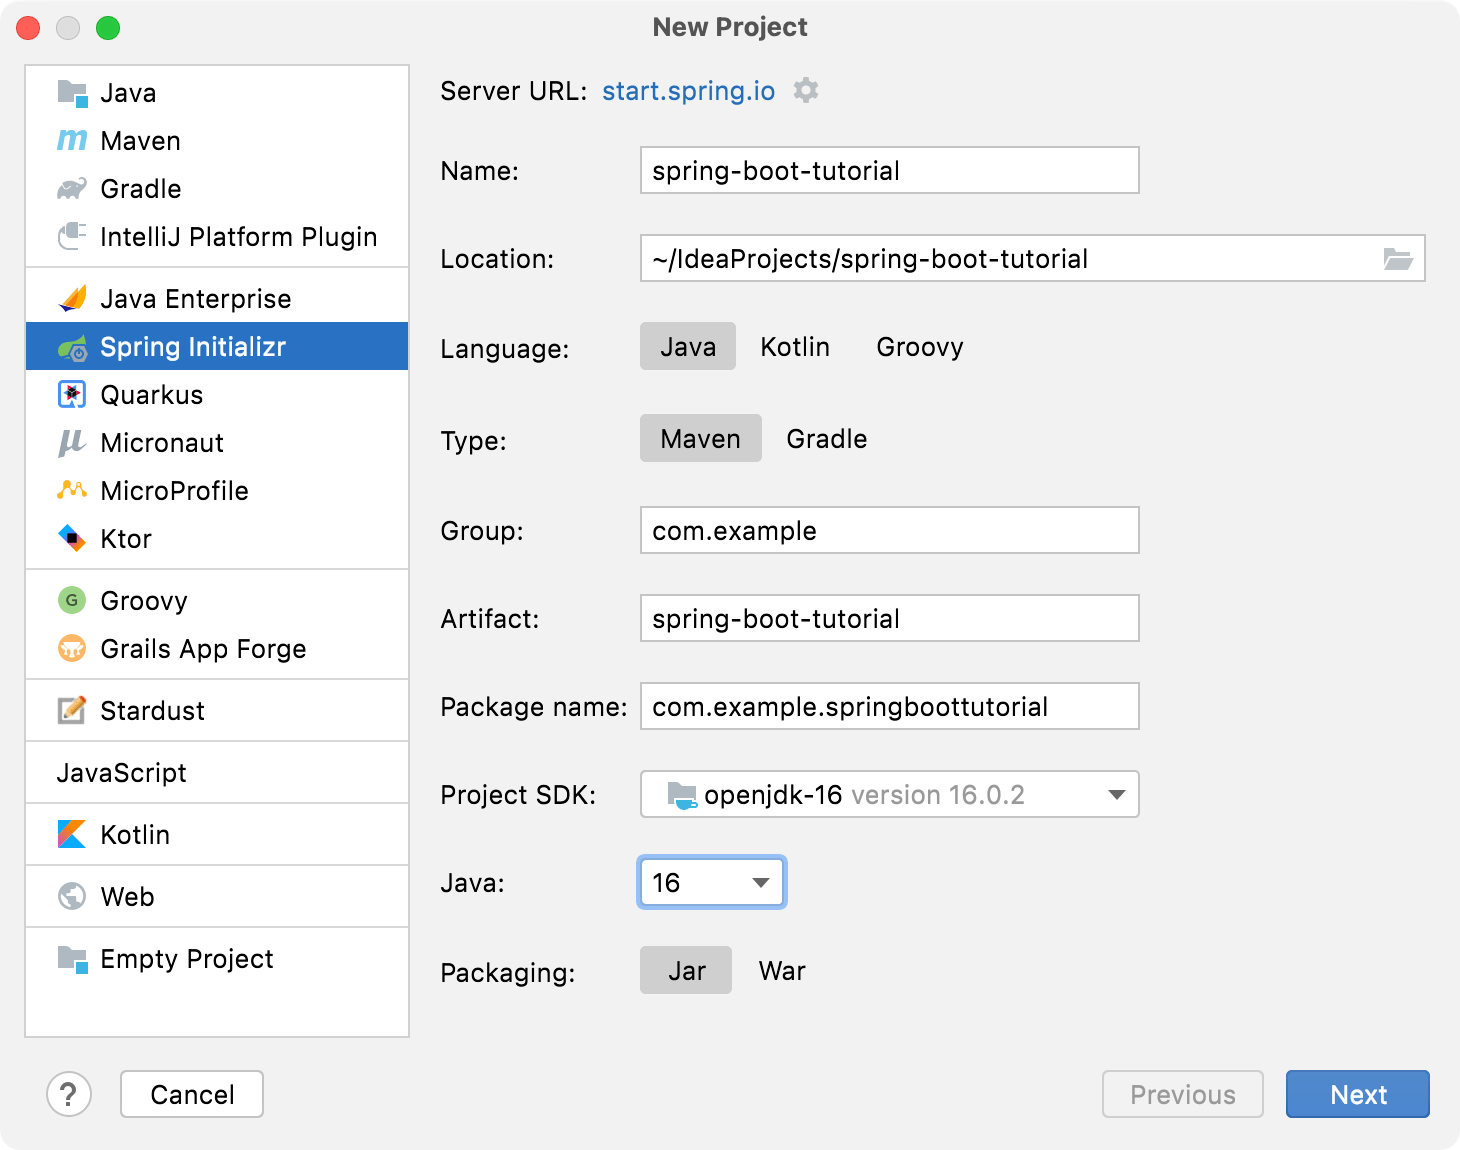
Task: Click the Quarkus icon
Action: tap(72, 395)
